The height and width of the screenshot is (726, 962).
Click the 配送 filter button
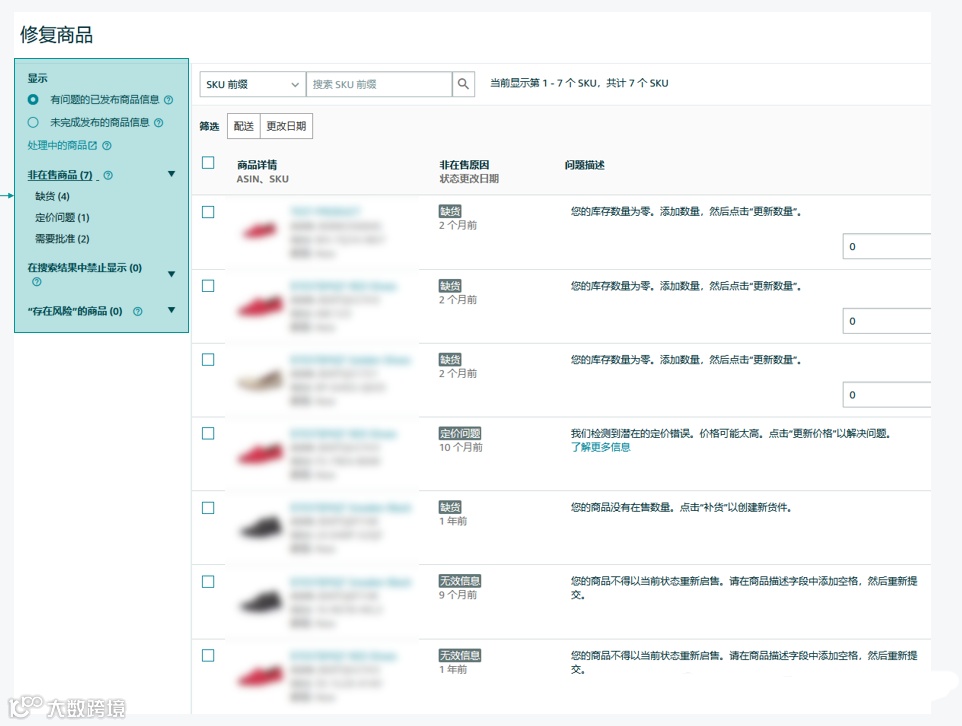click(244, 126)
